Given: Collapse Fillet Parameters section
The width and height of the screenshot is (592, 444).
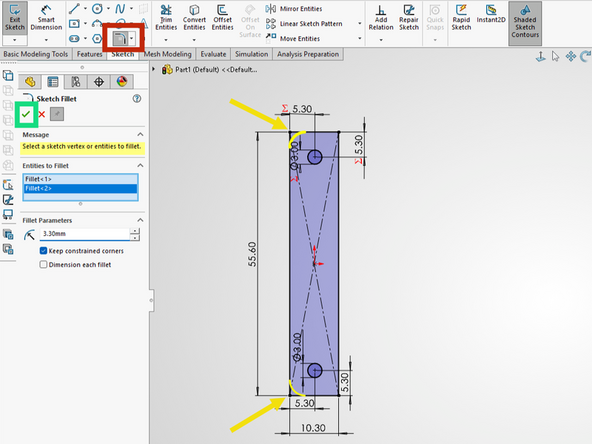Looking at the screenshot, I should (140, 220).
